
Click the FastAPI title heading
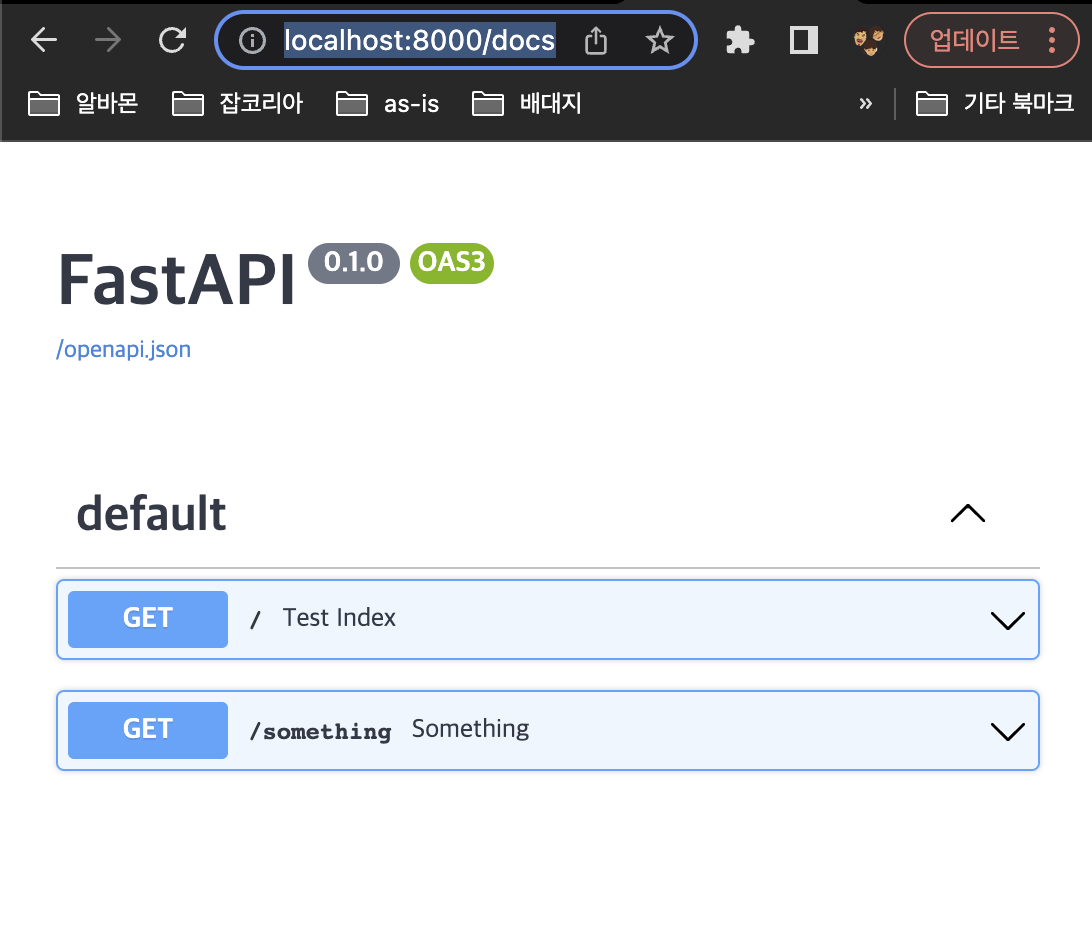(x=177, y=280)
